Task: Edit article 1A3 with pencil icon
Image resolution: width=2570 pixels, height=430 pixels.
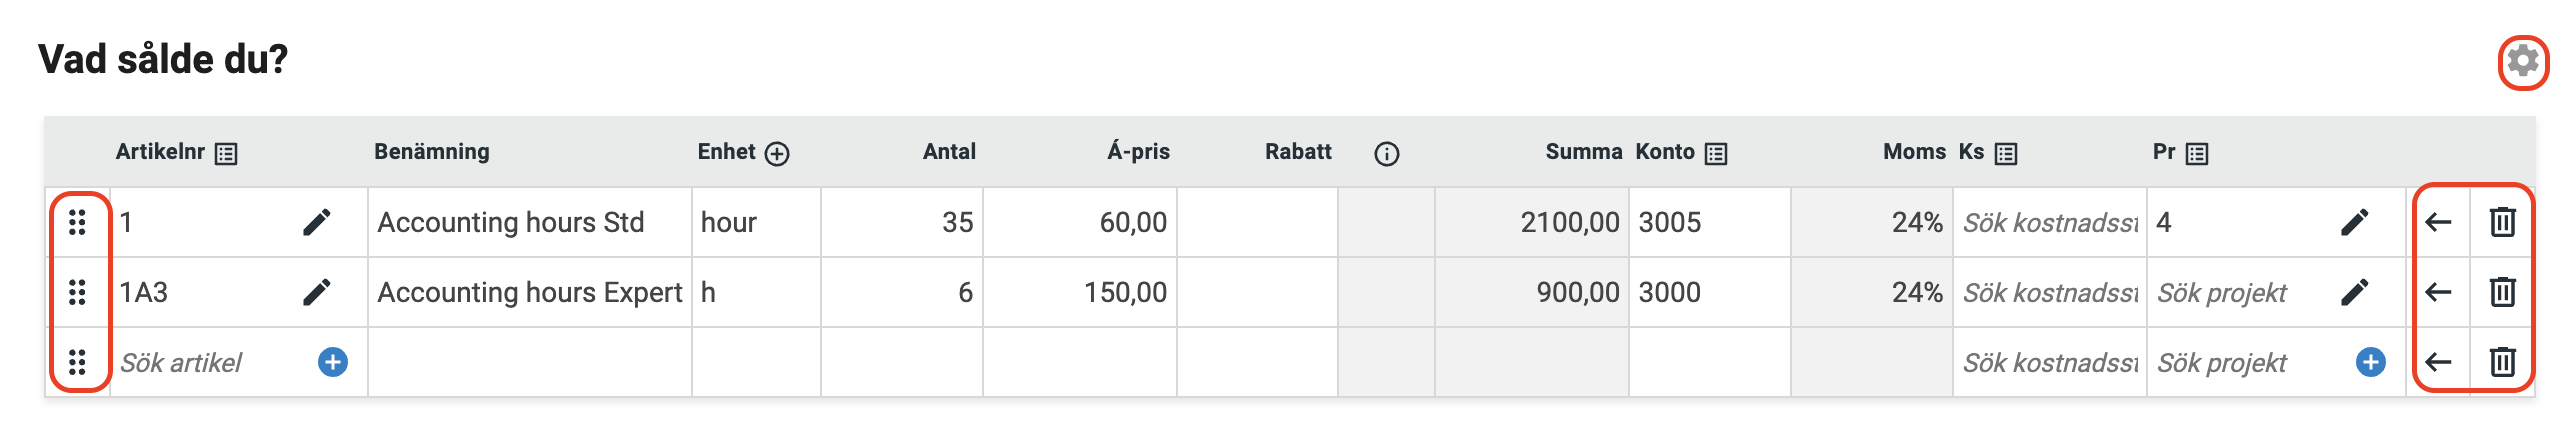Action: tap(317, 292)
